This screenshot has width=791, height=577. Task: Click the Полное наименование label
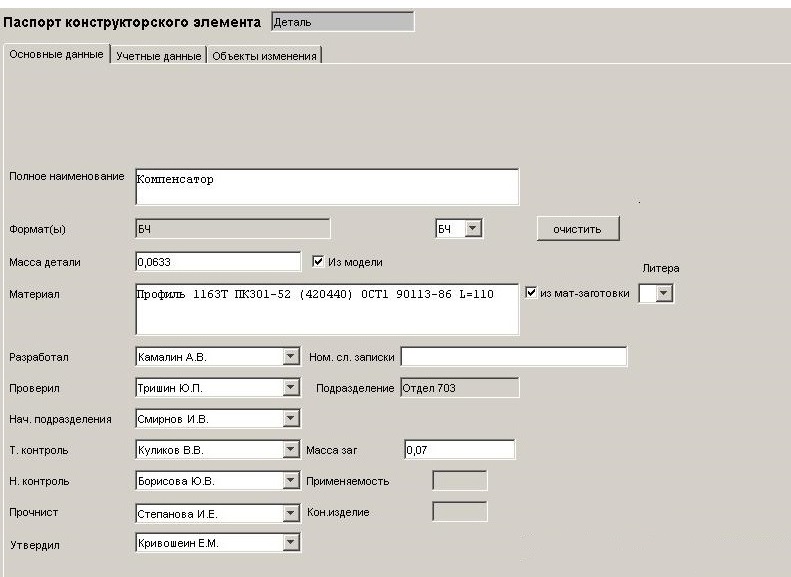tap(67, 177)
